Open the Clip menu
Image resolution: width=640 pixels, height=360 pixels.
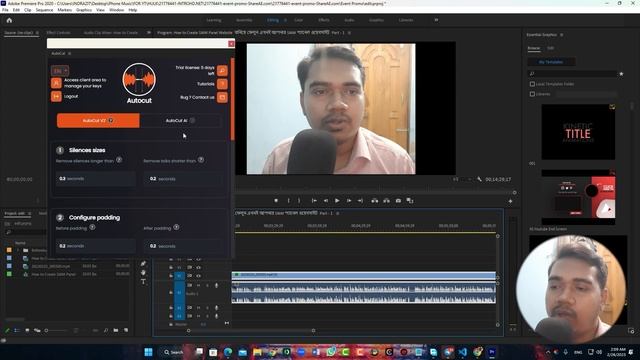point(27,10)
